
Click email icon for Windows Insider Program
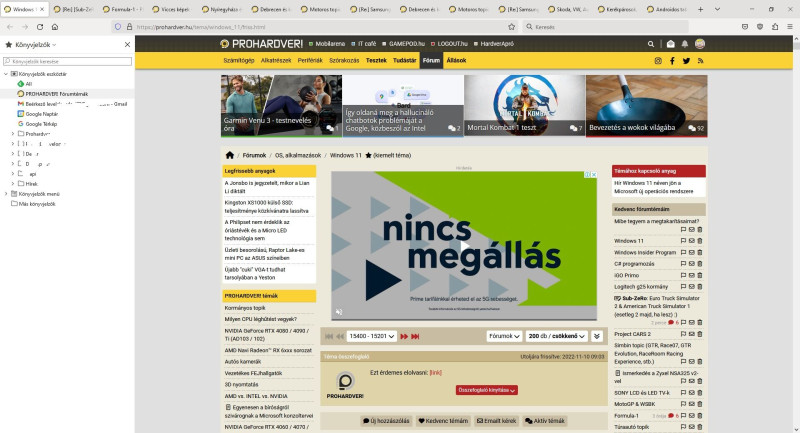691,252
